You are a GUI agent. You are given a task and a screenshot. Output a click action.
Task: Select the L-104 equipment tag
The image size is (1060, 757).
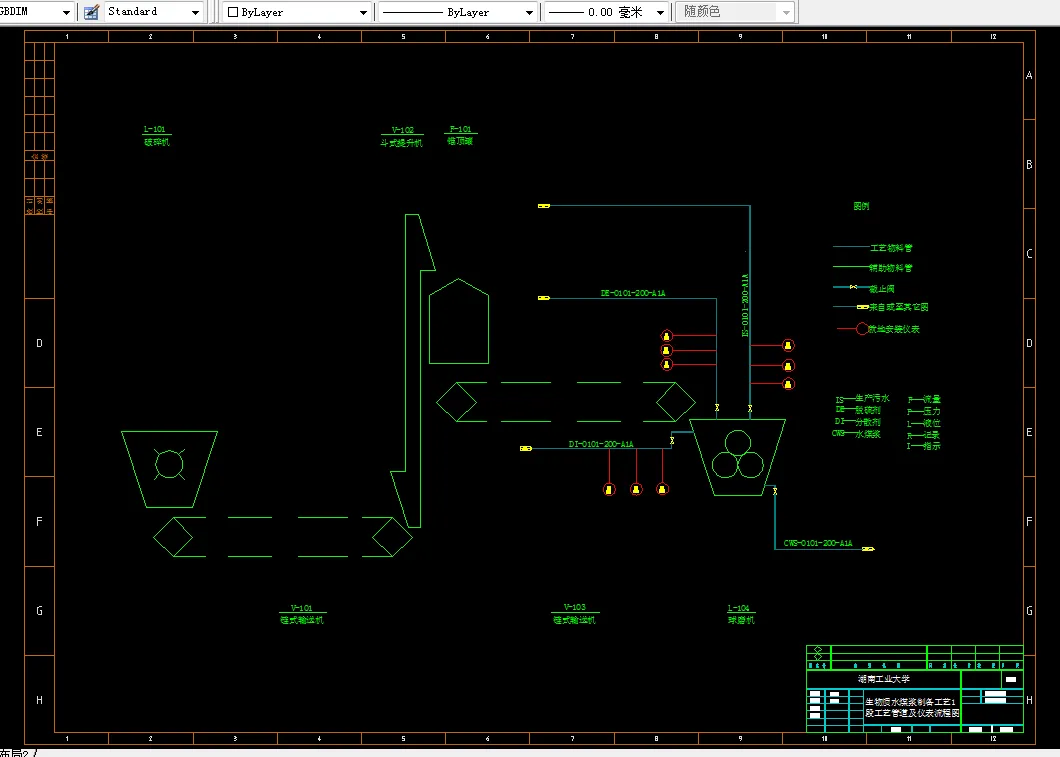click(738, 608)
